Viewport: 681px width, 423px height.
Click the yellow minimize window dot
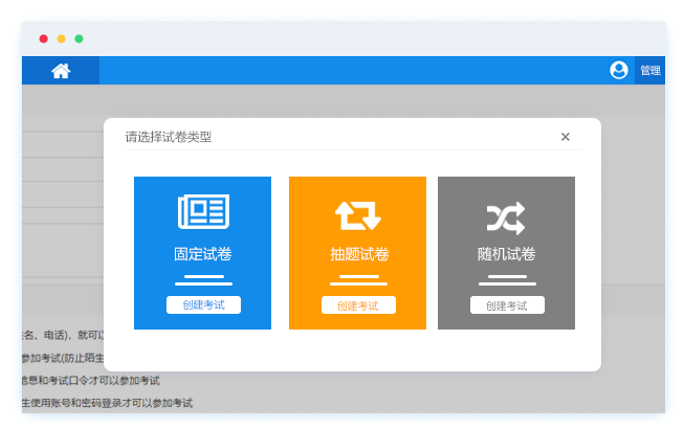61,39
